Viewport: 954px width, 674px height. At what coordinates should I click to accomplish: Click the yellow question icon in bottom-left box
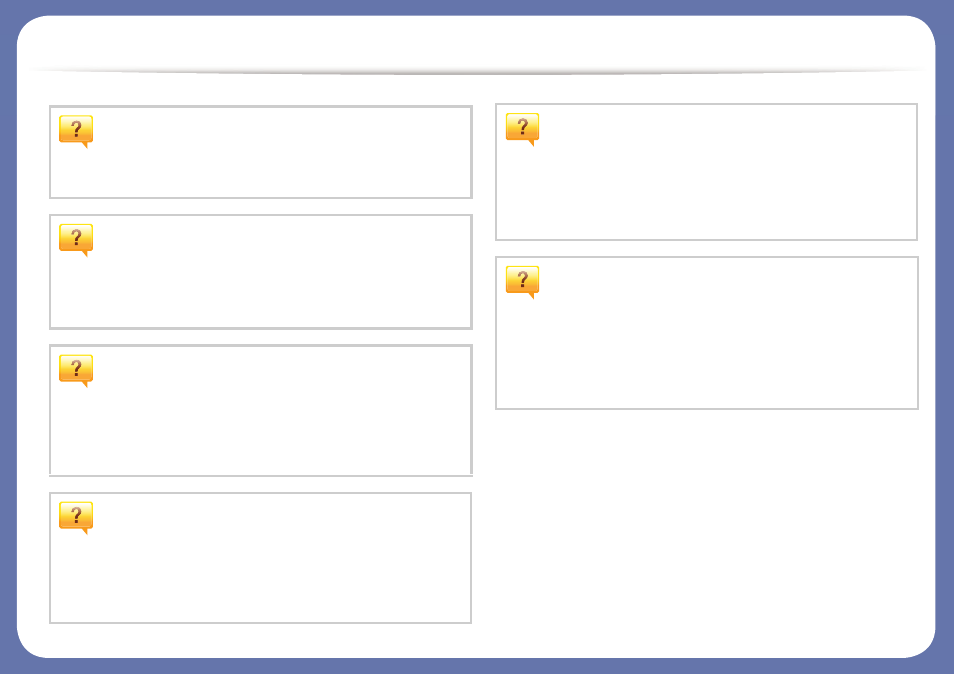pyautogui.click(x=76, y=518)
